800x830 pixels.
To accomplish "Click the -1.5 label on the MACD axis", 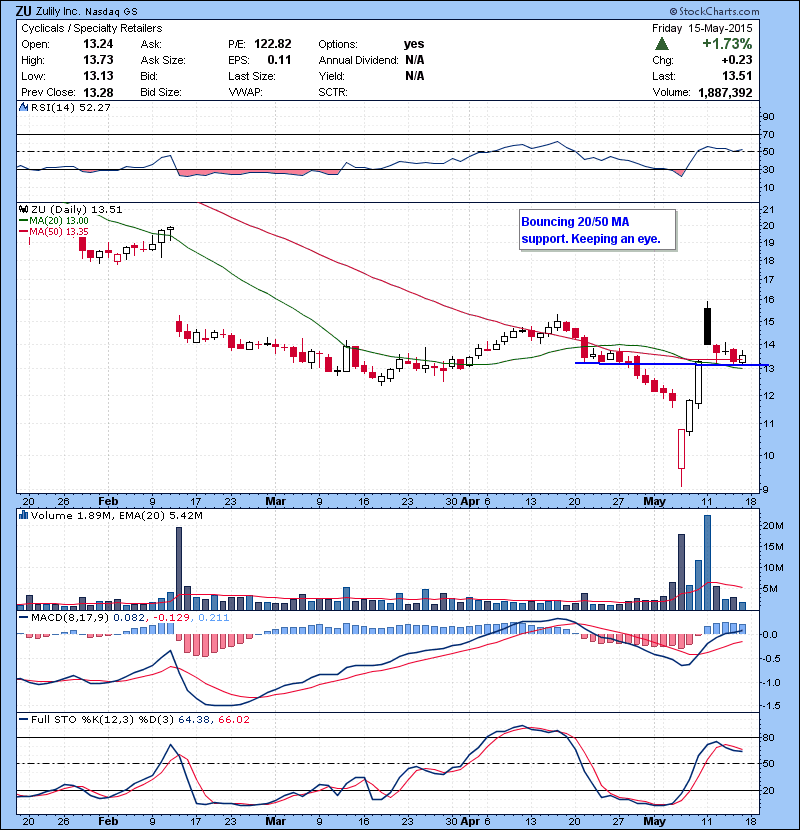I will tap(771, 706).
